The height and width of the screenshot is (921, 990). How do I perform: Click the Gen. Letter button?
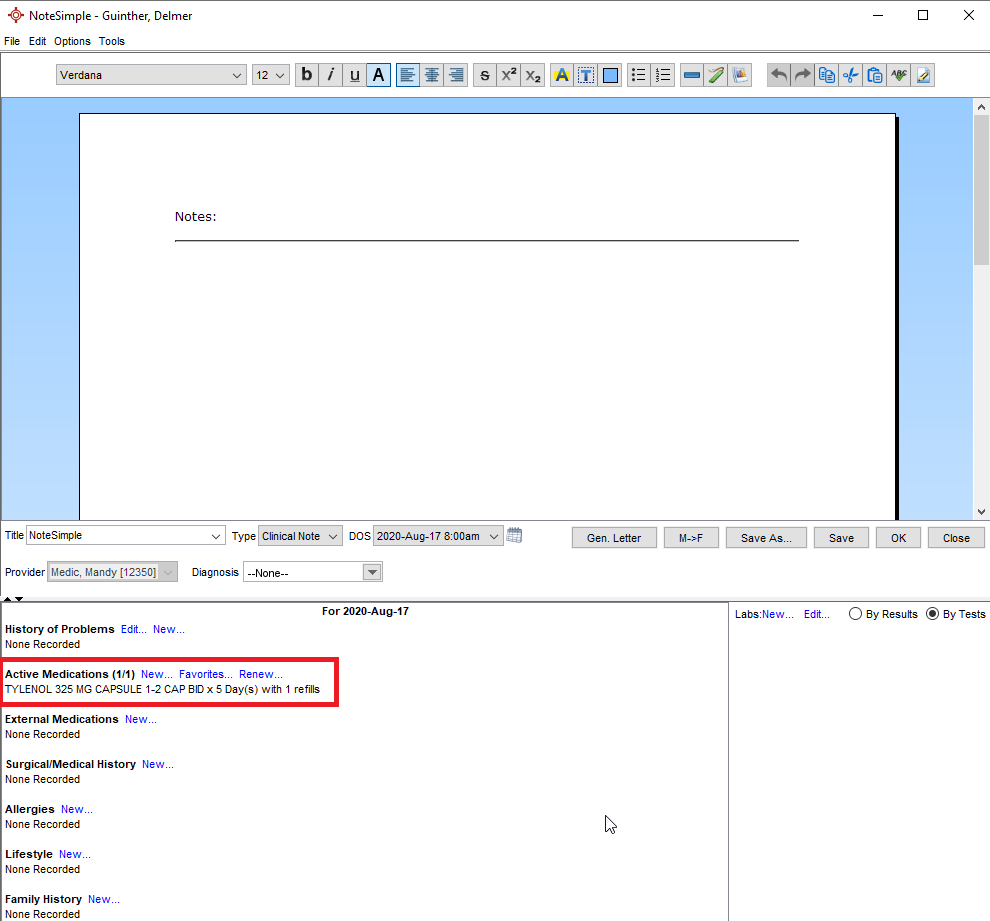(x=614, y=538)
